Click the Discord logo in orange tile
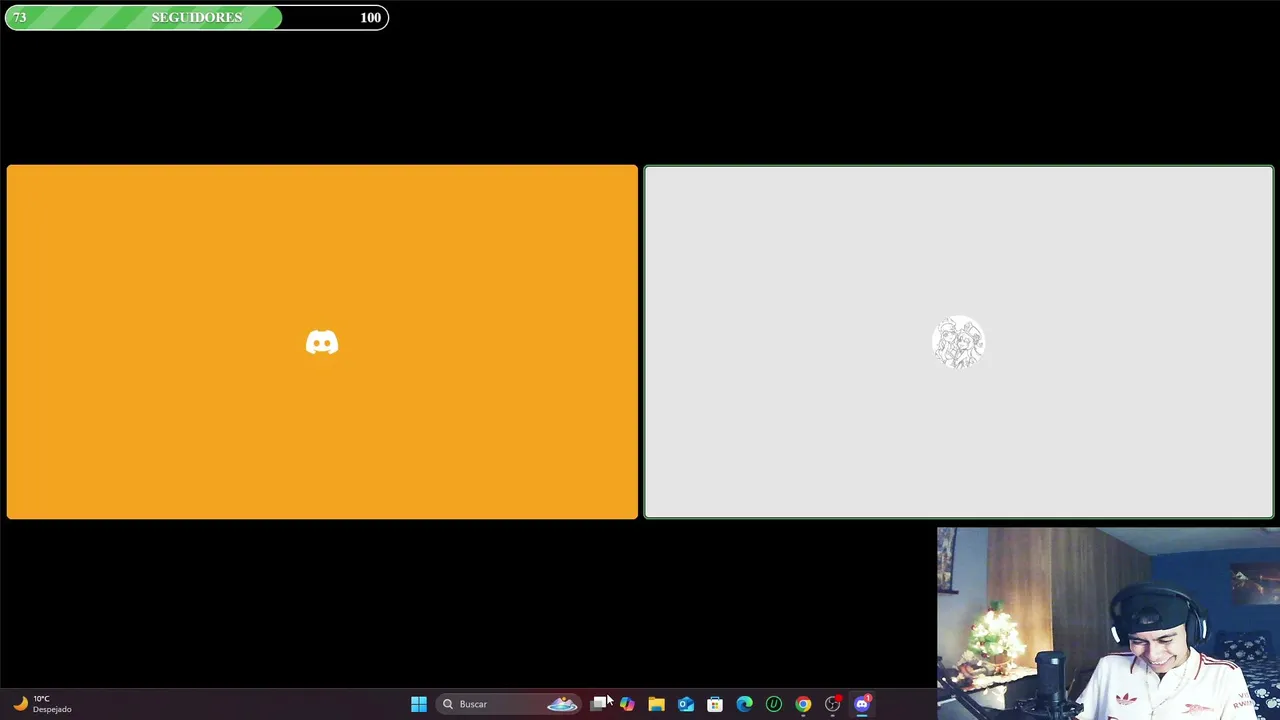The height and width of the screenshot is (720, 1280). (x=322, y=343)
